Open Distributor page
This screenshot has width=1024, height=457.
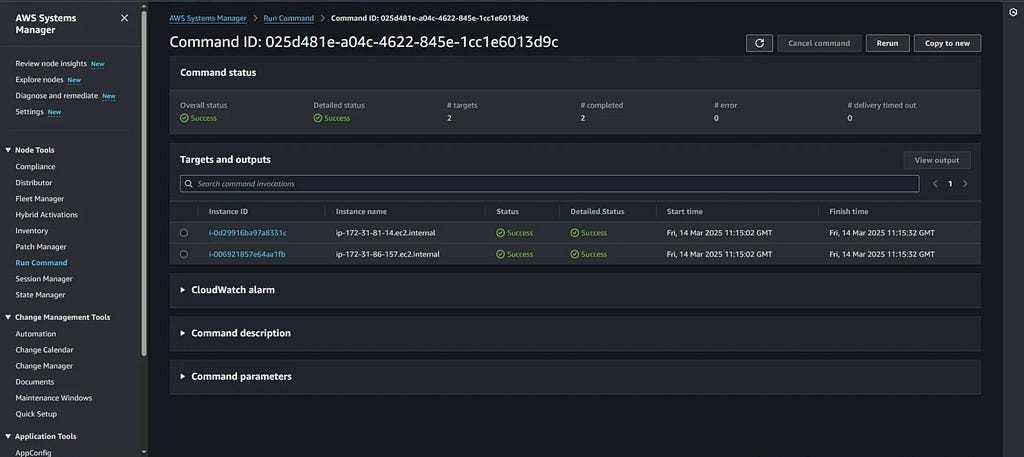34,183
